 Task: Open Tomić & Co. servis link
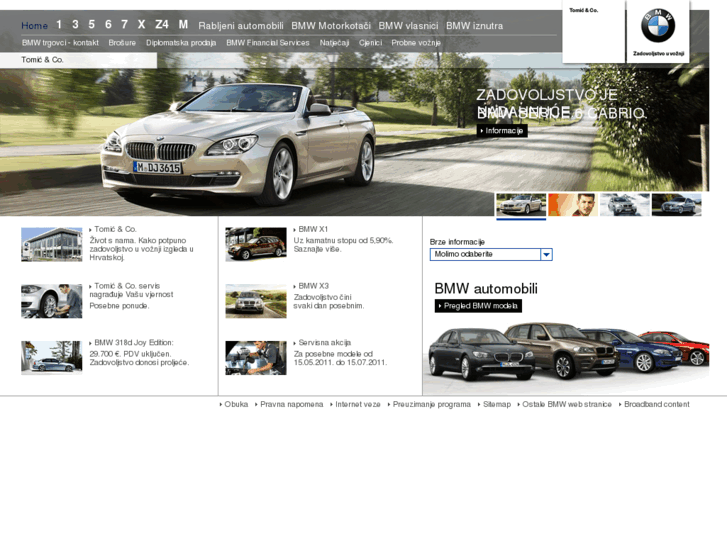point(131,290)
